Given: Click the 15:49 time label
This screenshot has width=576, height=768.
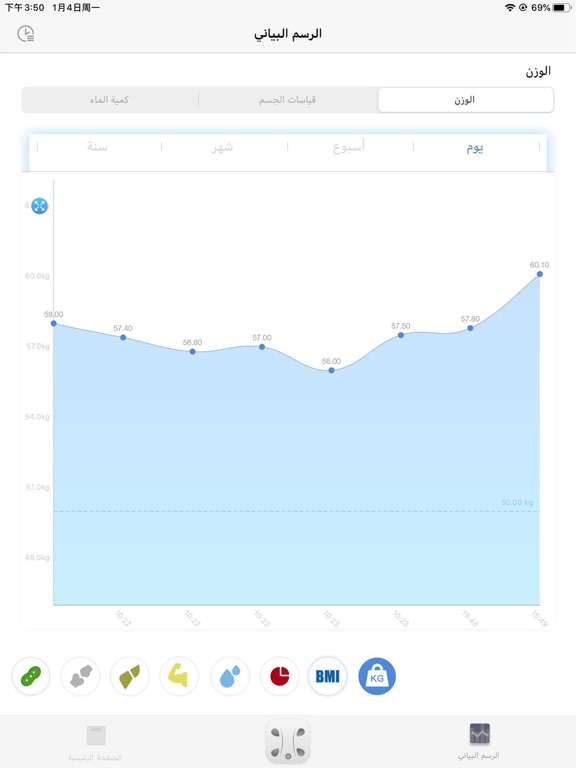Looking at the screenshot, I should click(x=539, y=619).
